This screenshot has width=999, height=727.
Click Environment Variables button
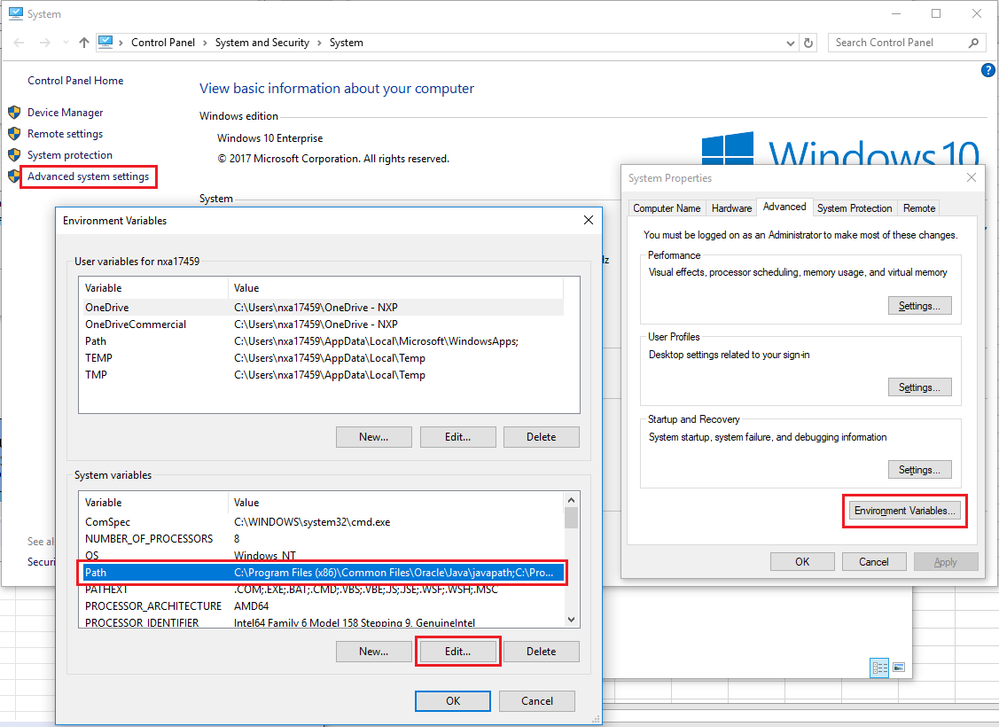[905, 511]
